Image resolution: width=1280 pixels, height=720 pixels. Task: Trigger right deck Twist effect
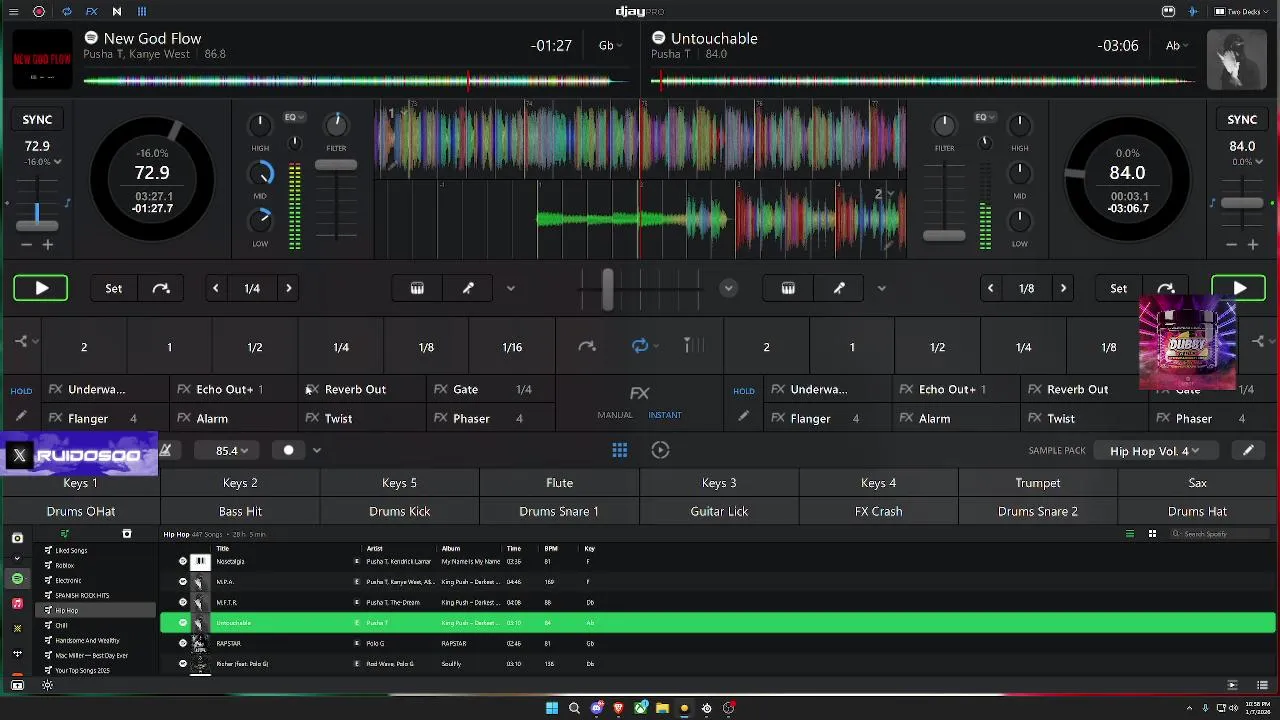(x=1084, y=418)
